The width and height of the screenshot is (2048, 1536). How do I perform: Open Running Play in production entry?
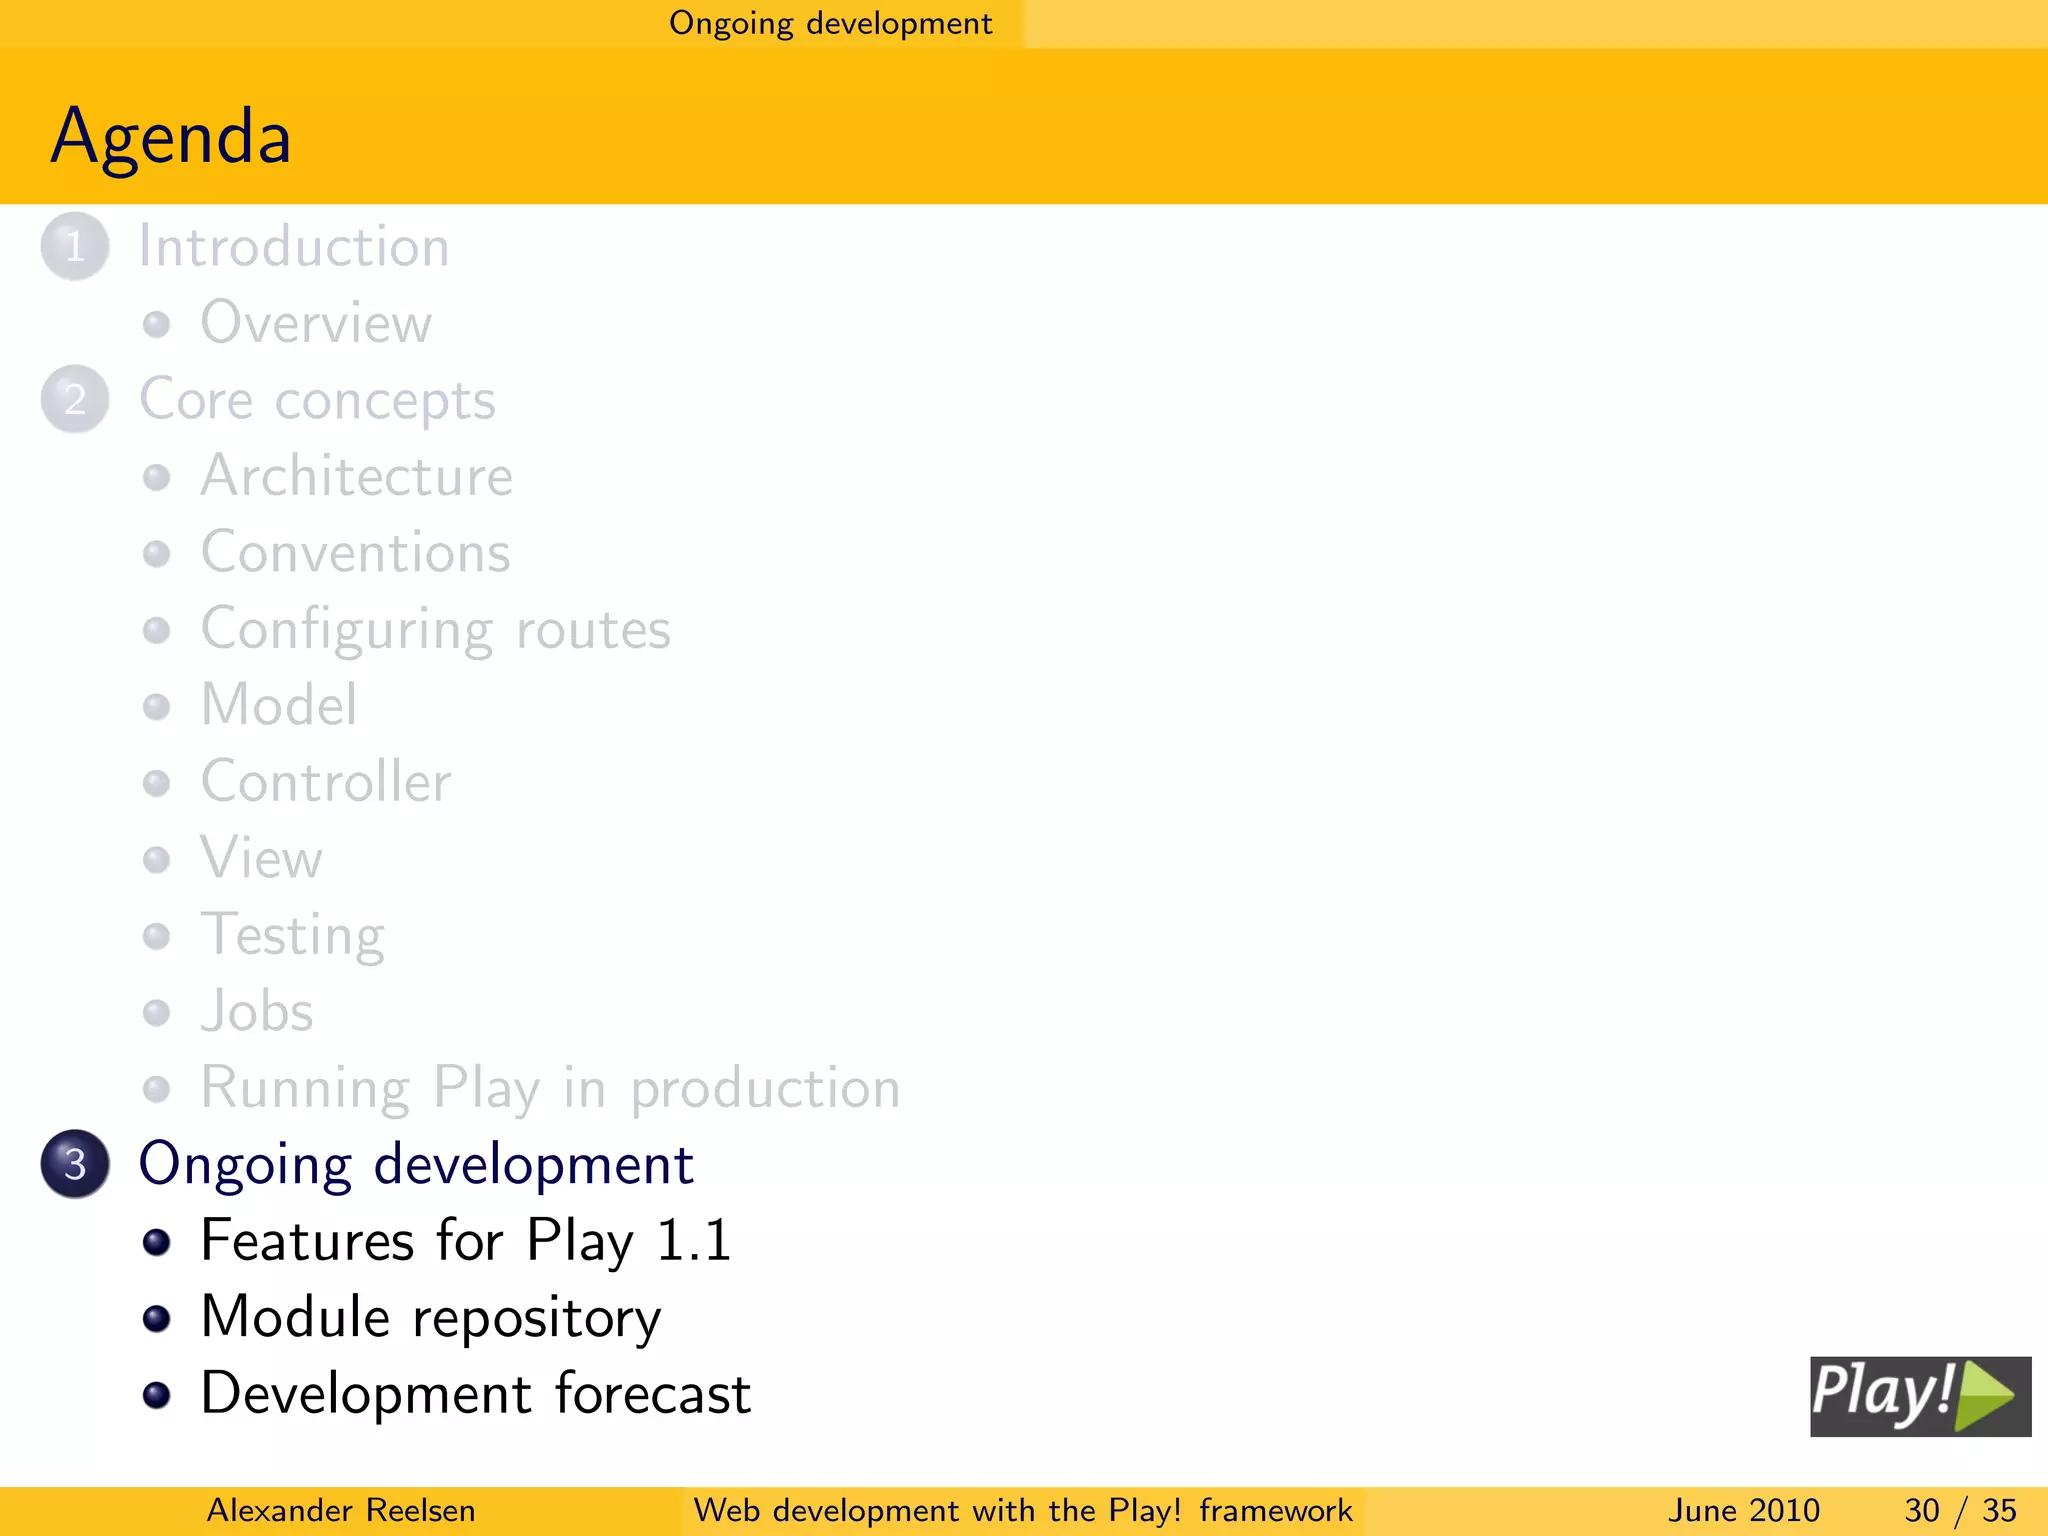pyautogui.click(x=550, y=1088)
